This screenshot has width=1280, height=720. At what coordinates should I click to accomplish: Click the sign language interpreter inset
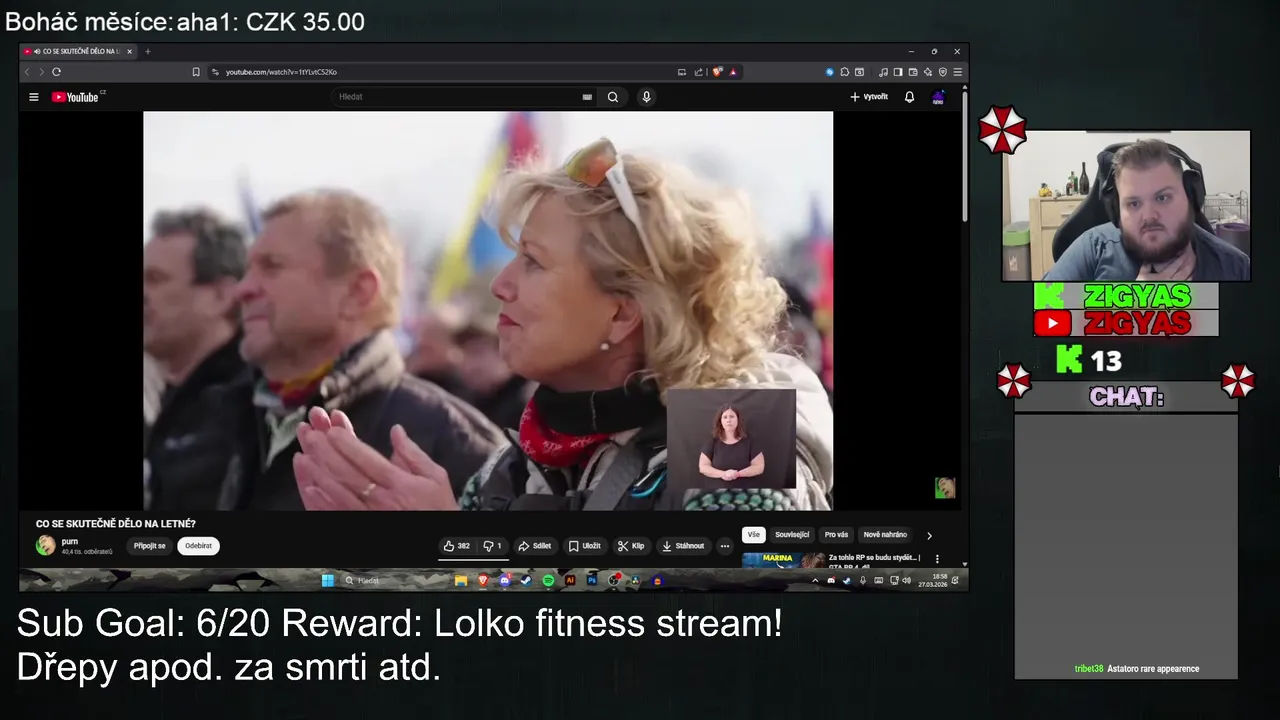point(731,440)
